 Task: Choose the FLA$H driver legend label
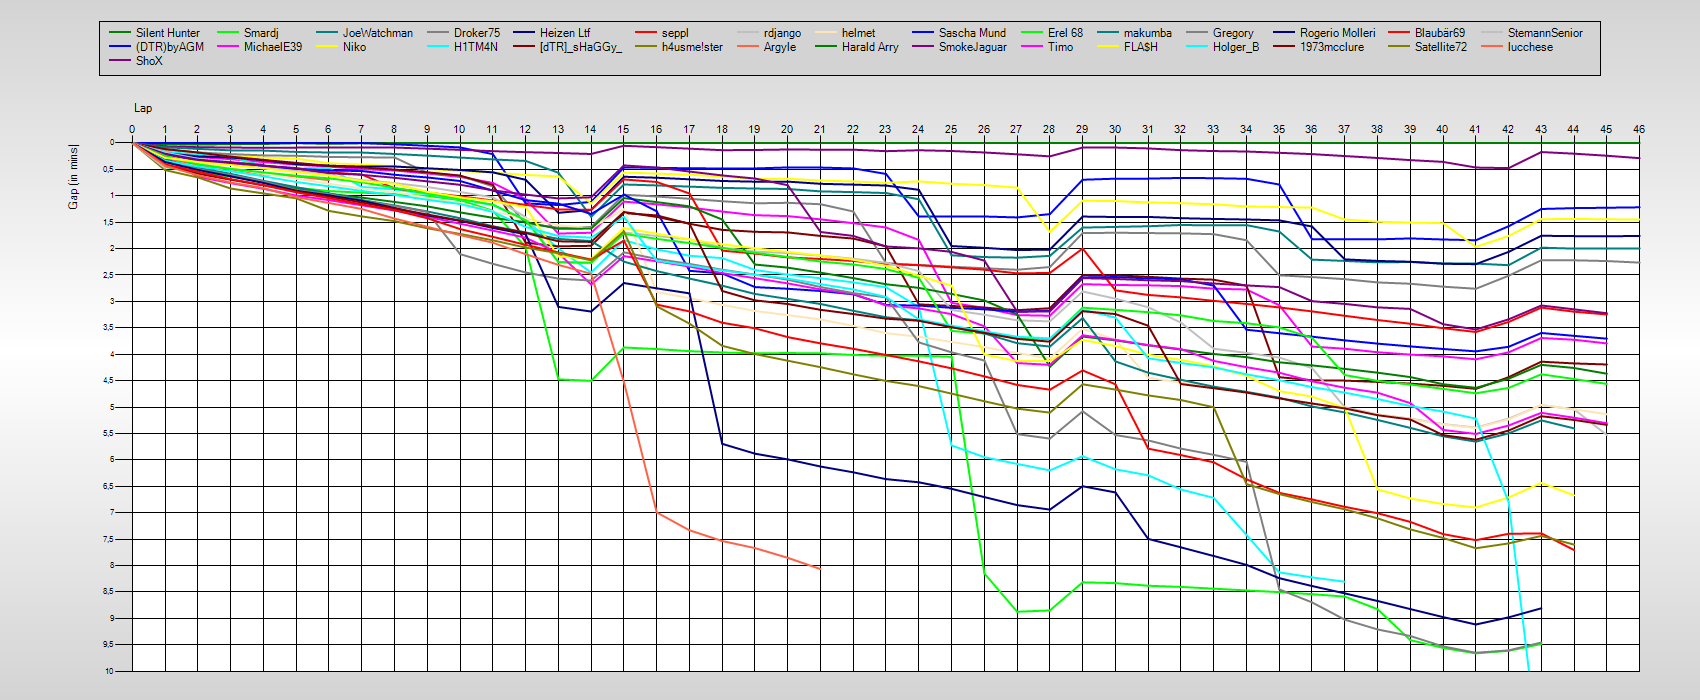pyautogui.click(x=1140, y=47)
